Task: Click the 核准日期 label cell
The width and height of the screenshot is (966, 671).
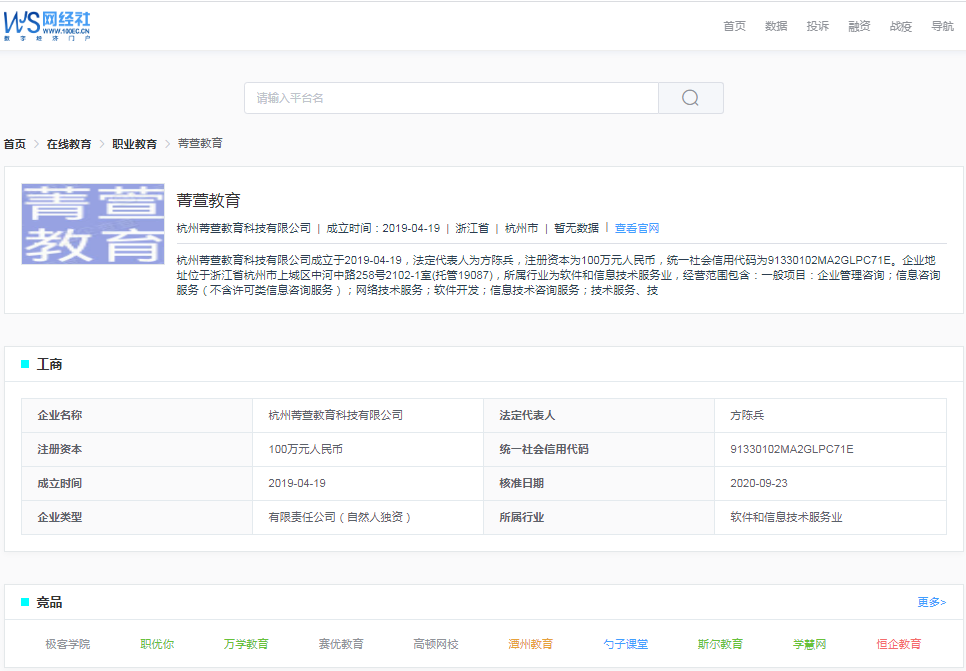Action: click(x=599, y=483)
